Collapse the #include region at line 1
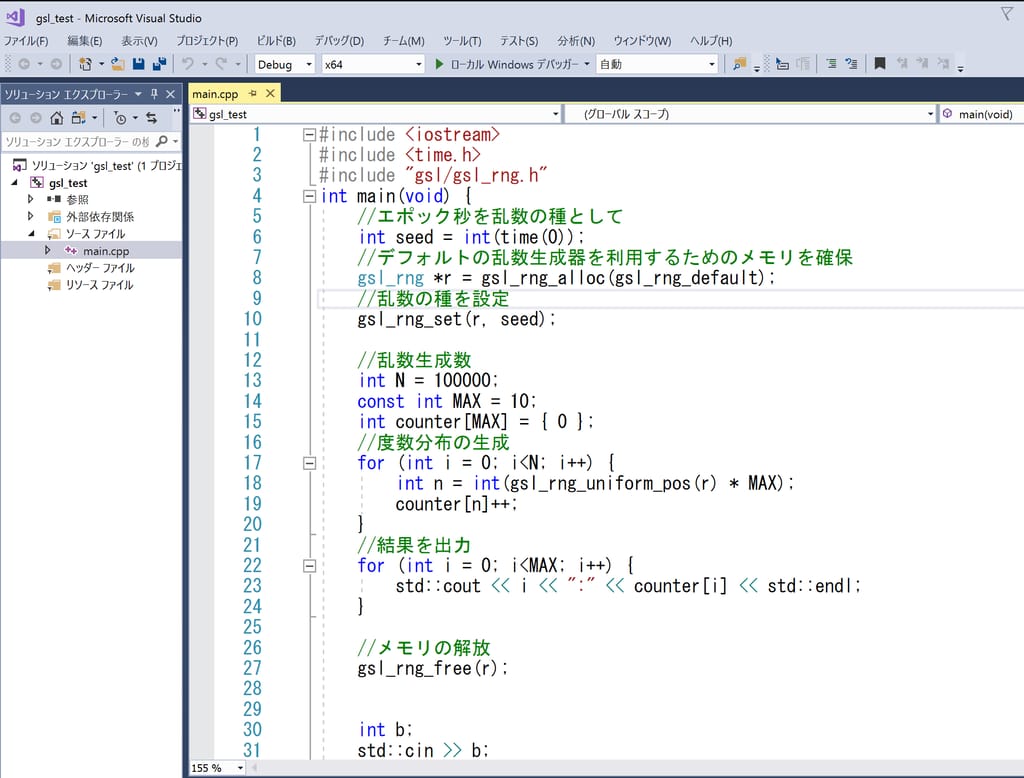The image size is (1024, 778). [310, 135]
